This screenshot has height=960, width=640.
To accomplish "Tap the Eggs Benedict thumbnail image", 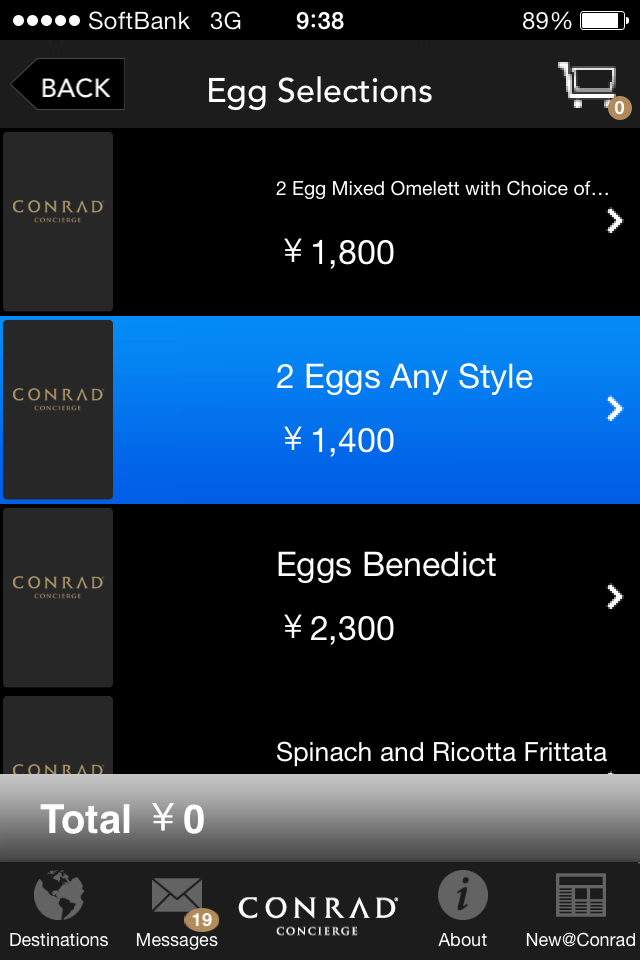I will 58,597.
